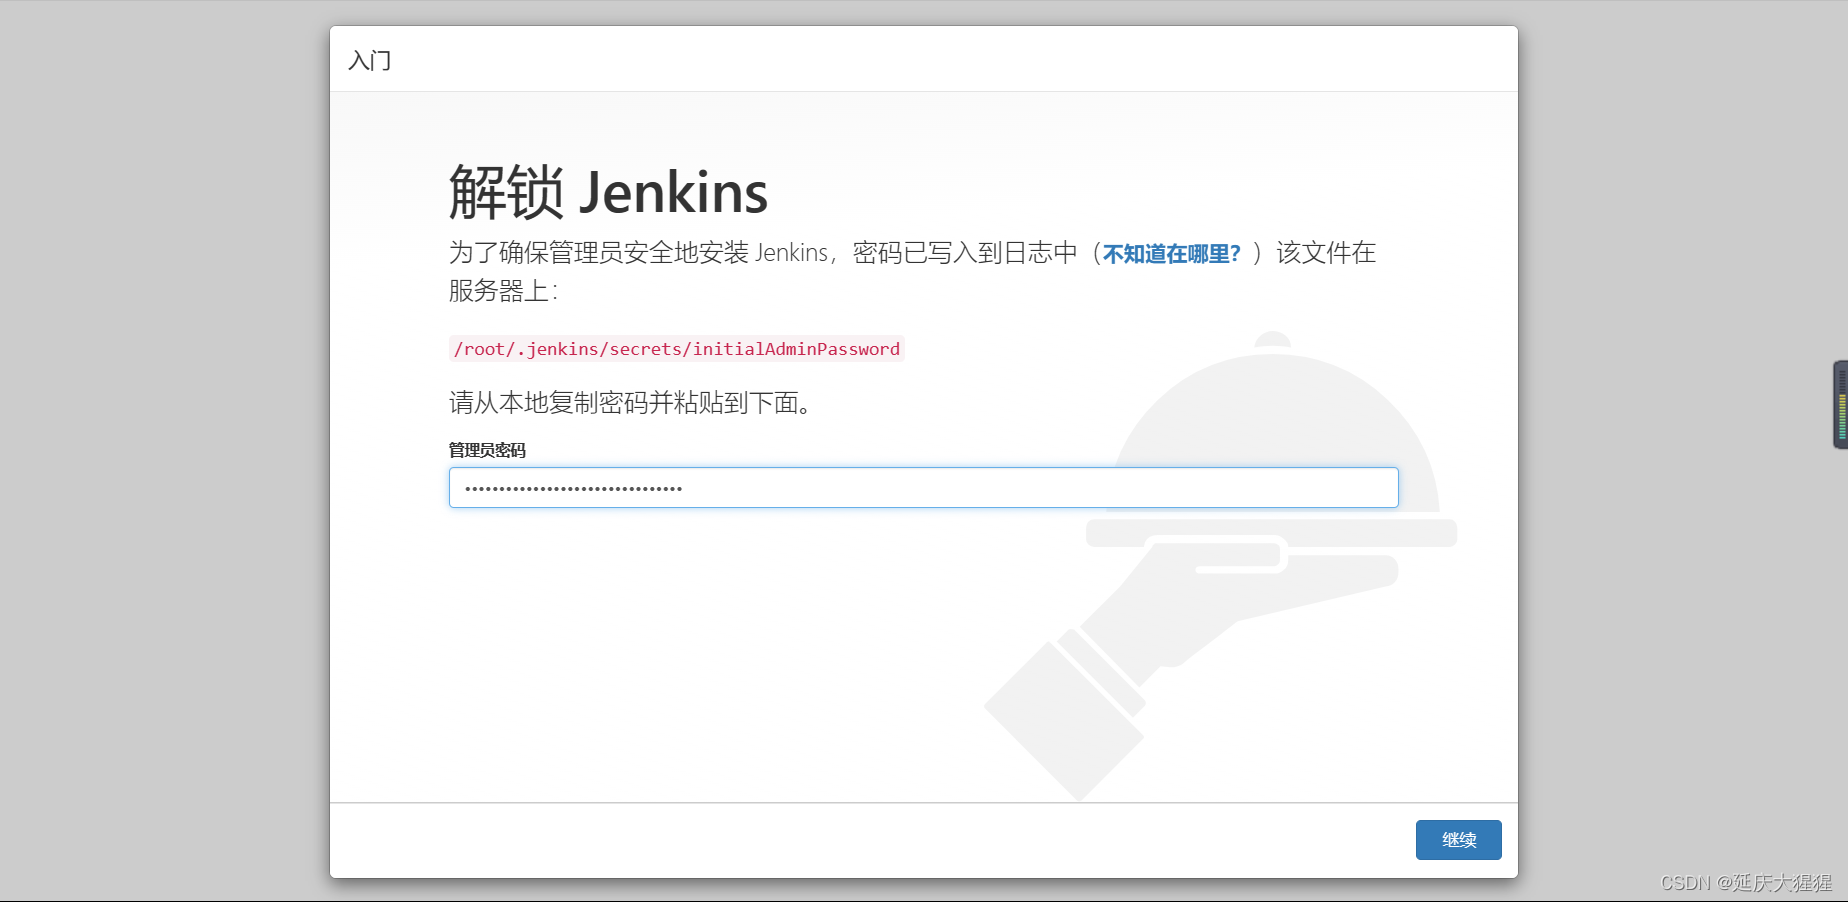1848x902 pixels.
Task: Select the /root/.jenkins/secrets/initialAdminPassword path text
Action: 677,349
